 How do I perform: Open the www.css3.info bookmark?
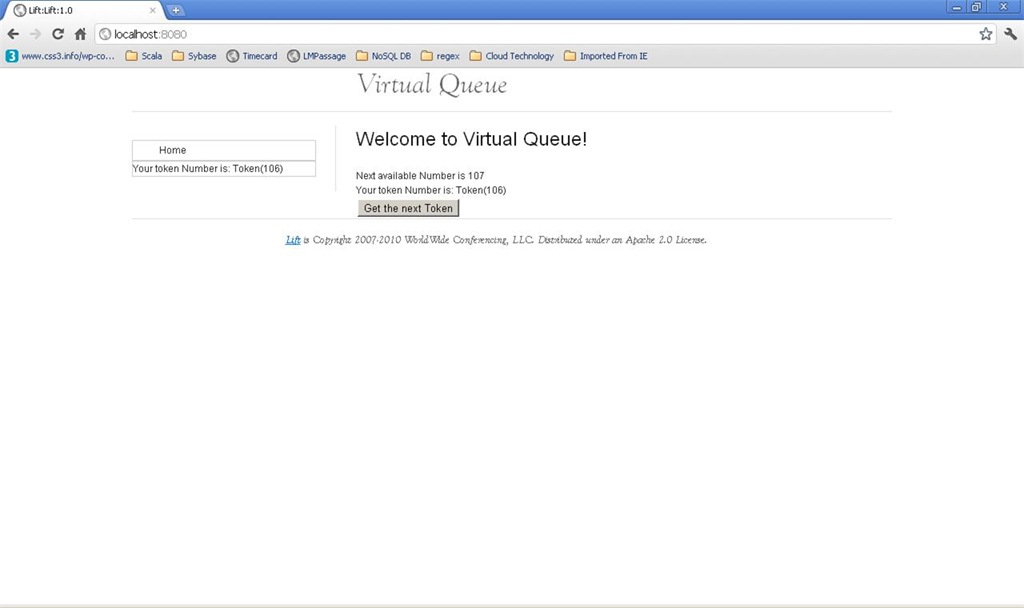point(60,56)
